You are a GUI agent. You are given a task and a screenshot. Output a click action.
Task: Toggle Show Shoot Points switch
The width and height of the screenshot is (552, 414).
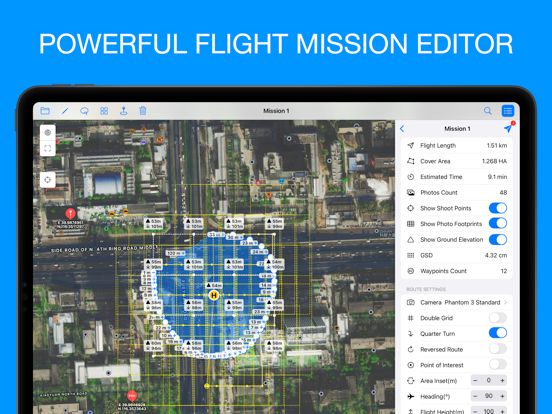498,208
